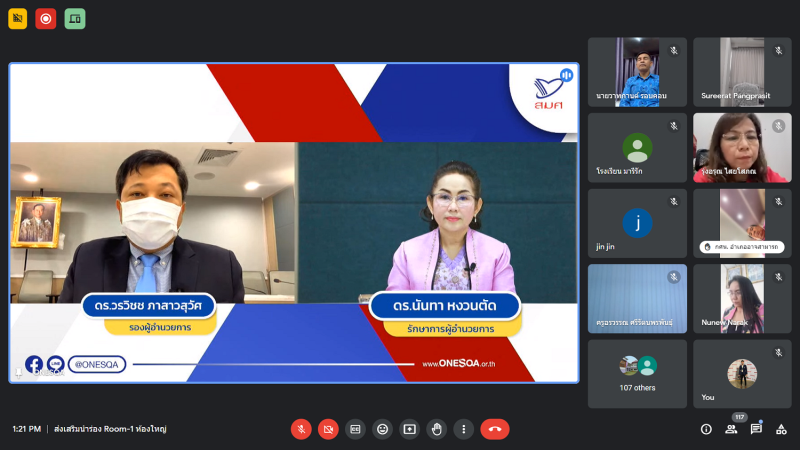Image resolution: width=800 pixels, height=450 pixels.
Task: Click the present screen icon
Action: click(x=409, y=429)
